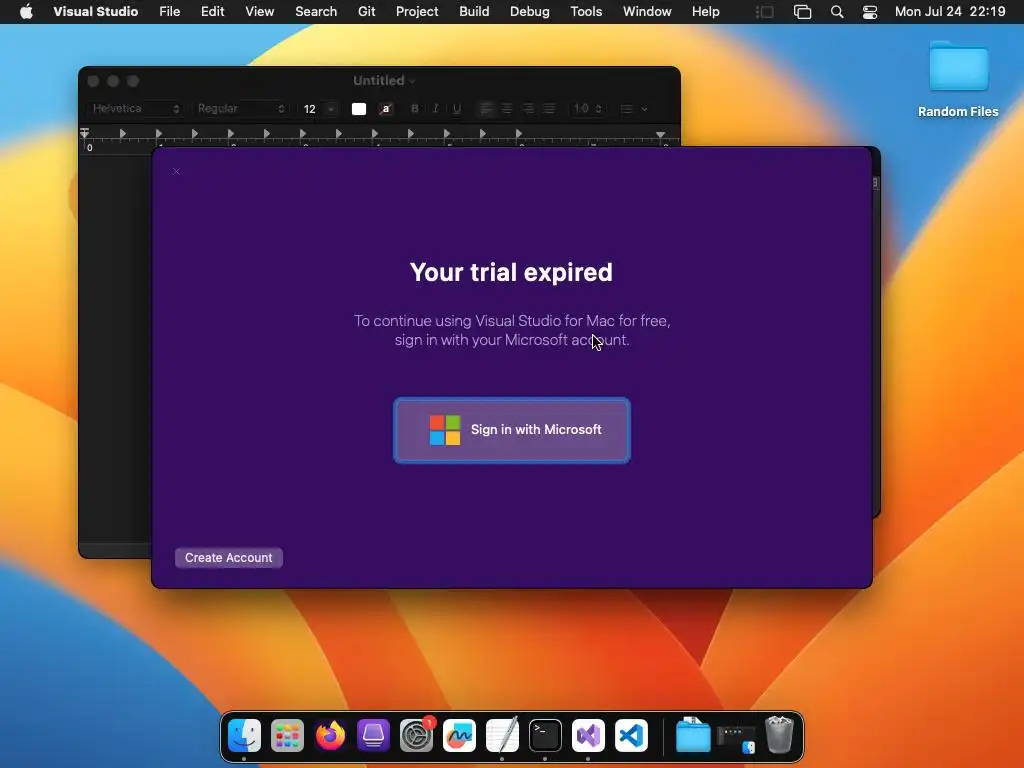Open the File menu
This screenshot has height=768, width=1024.
tap(170, 12)
